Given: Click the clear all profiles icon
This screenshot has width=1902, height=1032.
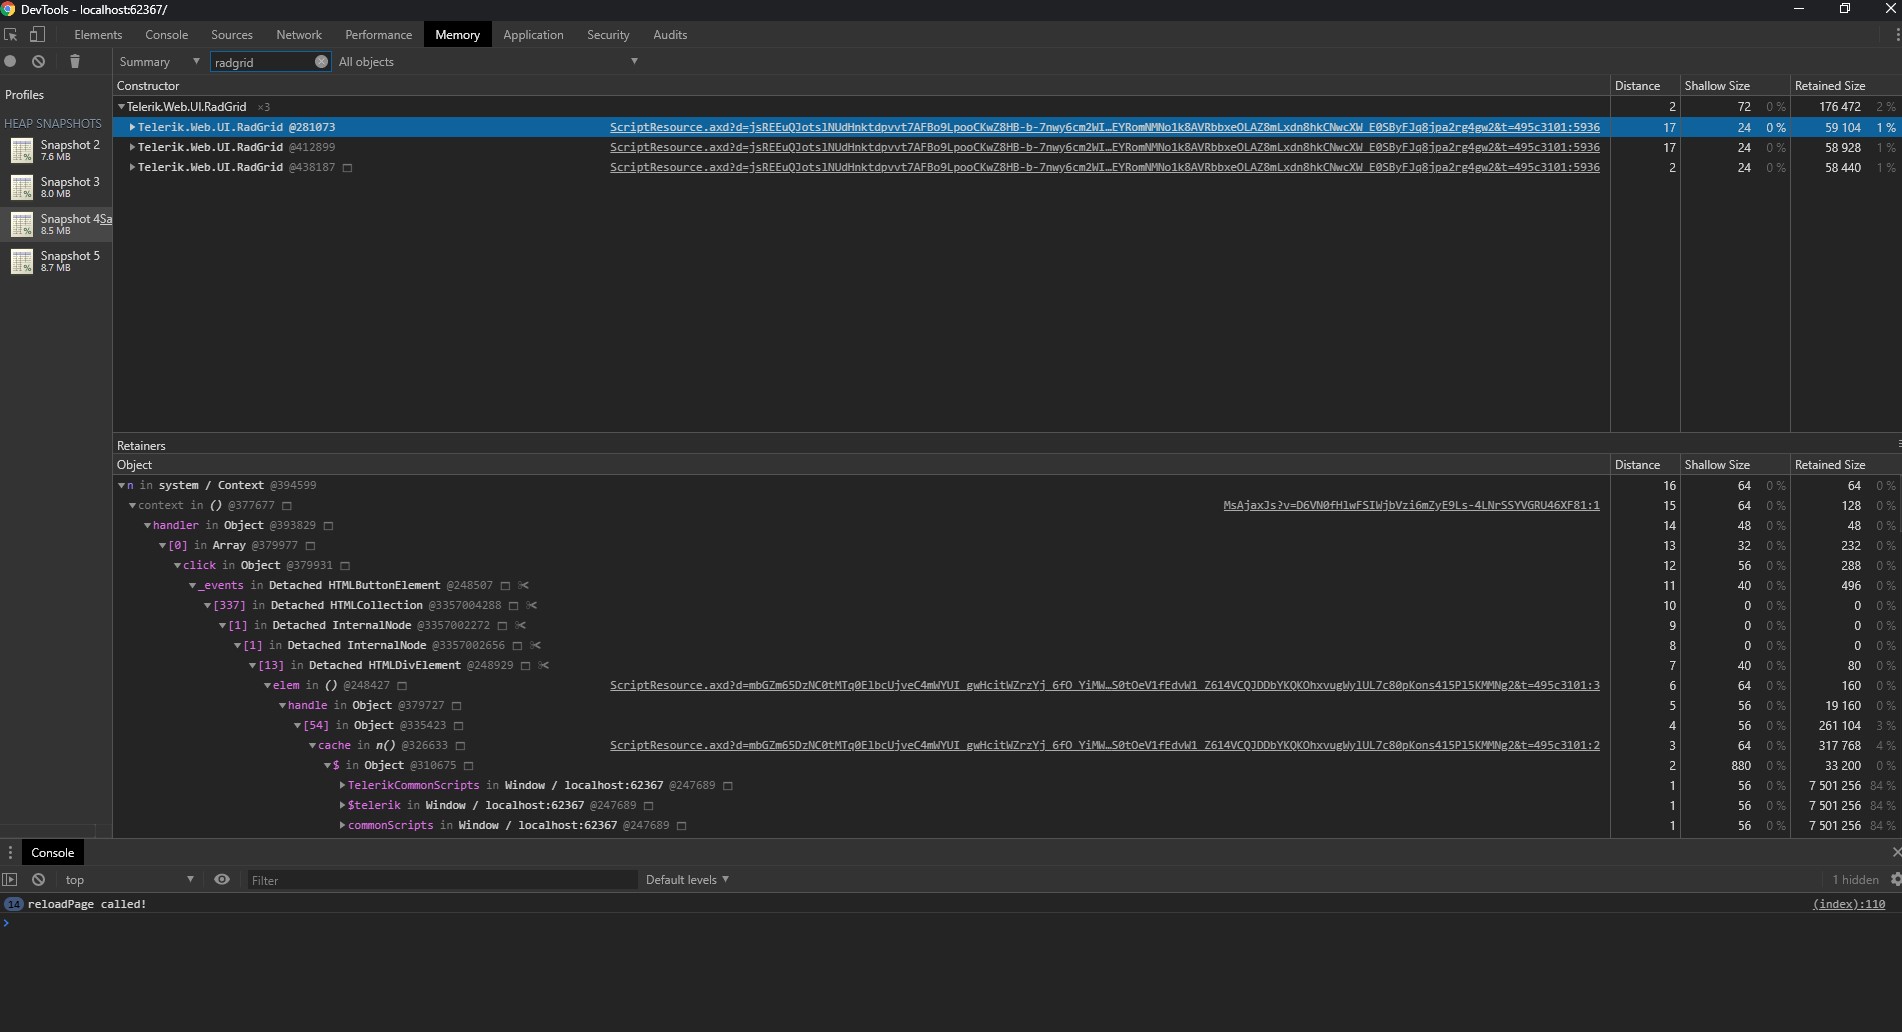Looking at the screenshot, I should pos(38,61).
